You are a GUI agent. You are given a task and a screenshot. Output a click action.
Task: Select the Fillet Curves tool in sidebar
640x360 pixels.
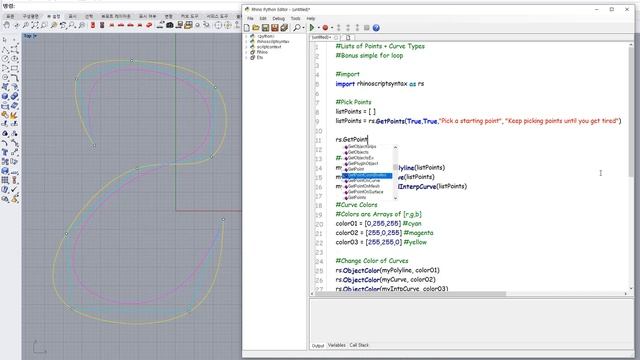click(x=15, y=78)
